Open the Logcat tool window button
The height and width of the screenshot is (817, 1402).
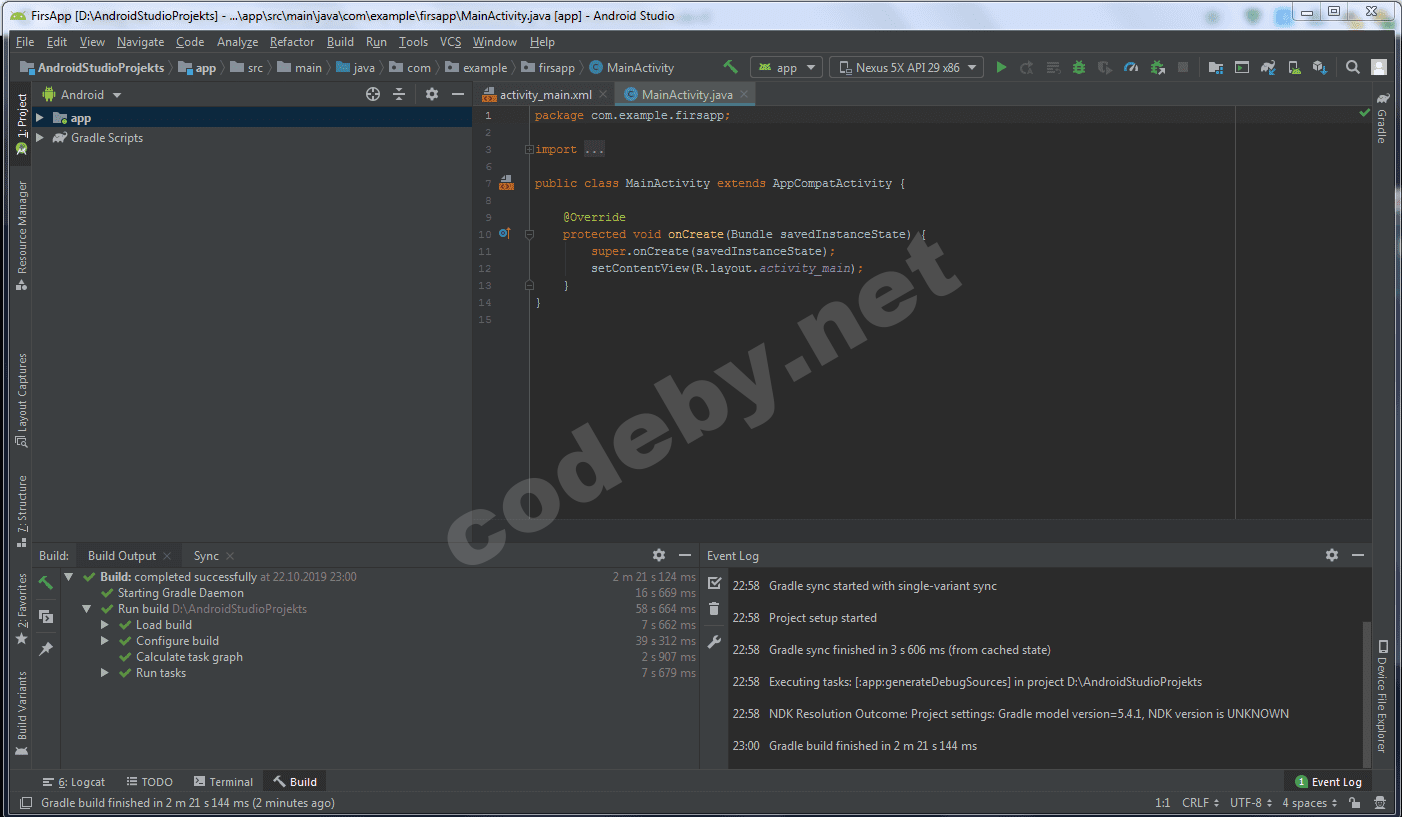point(74,782)
